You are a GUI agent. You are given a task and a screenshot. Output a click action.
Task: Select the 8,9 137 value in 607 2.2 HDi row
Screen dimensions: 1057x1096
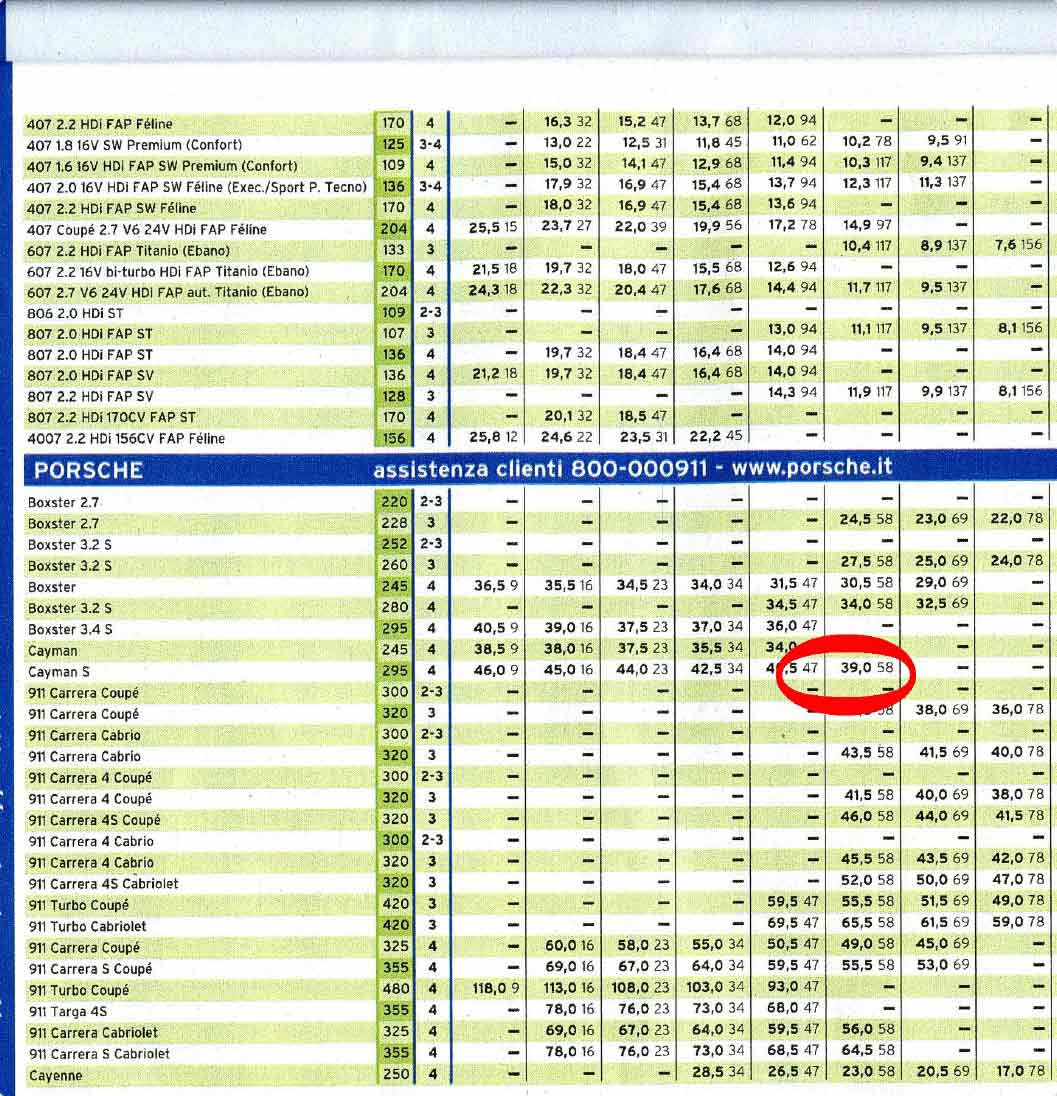943,245
